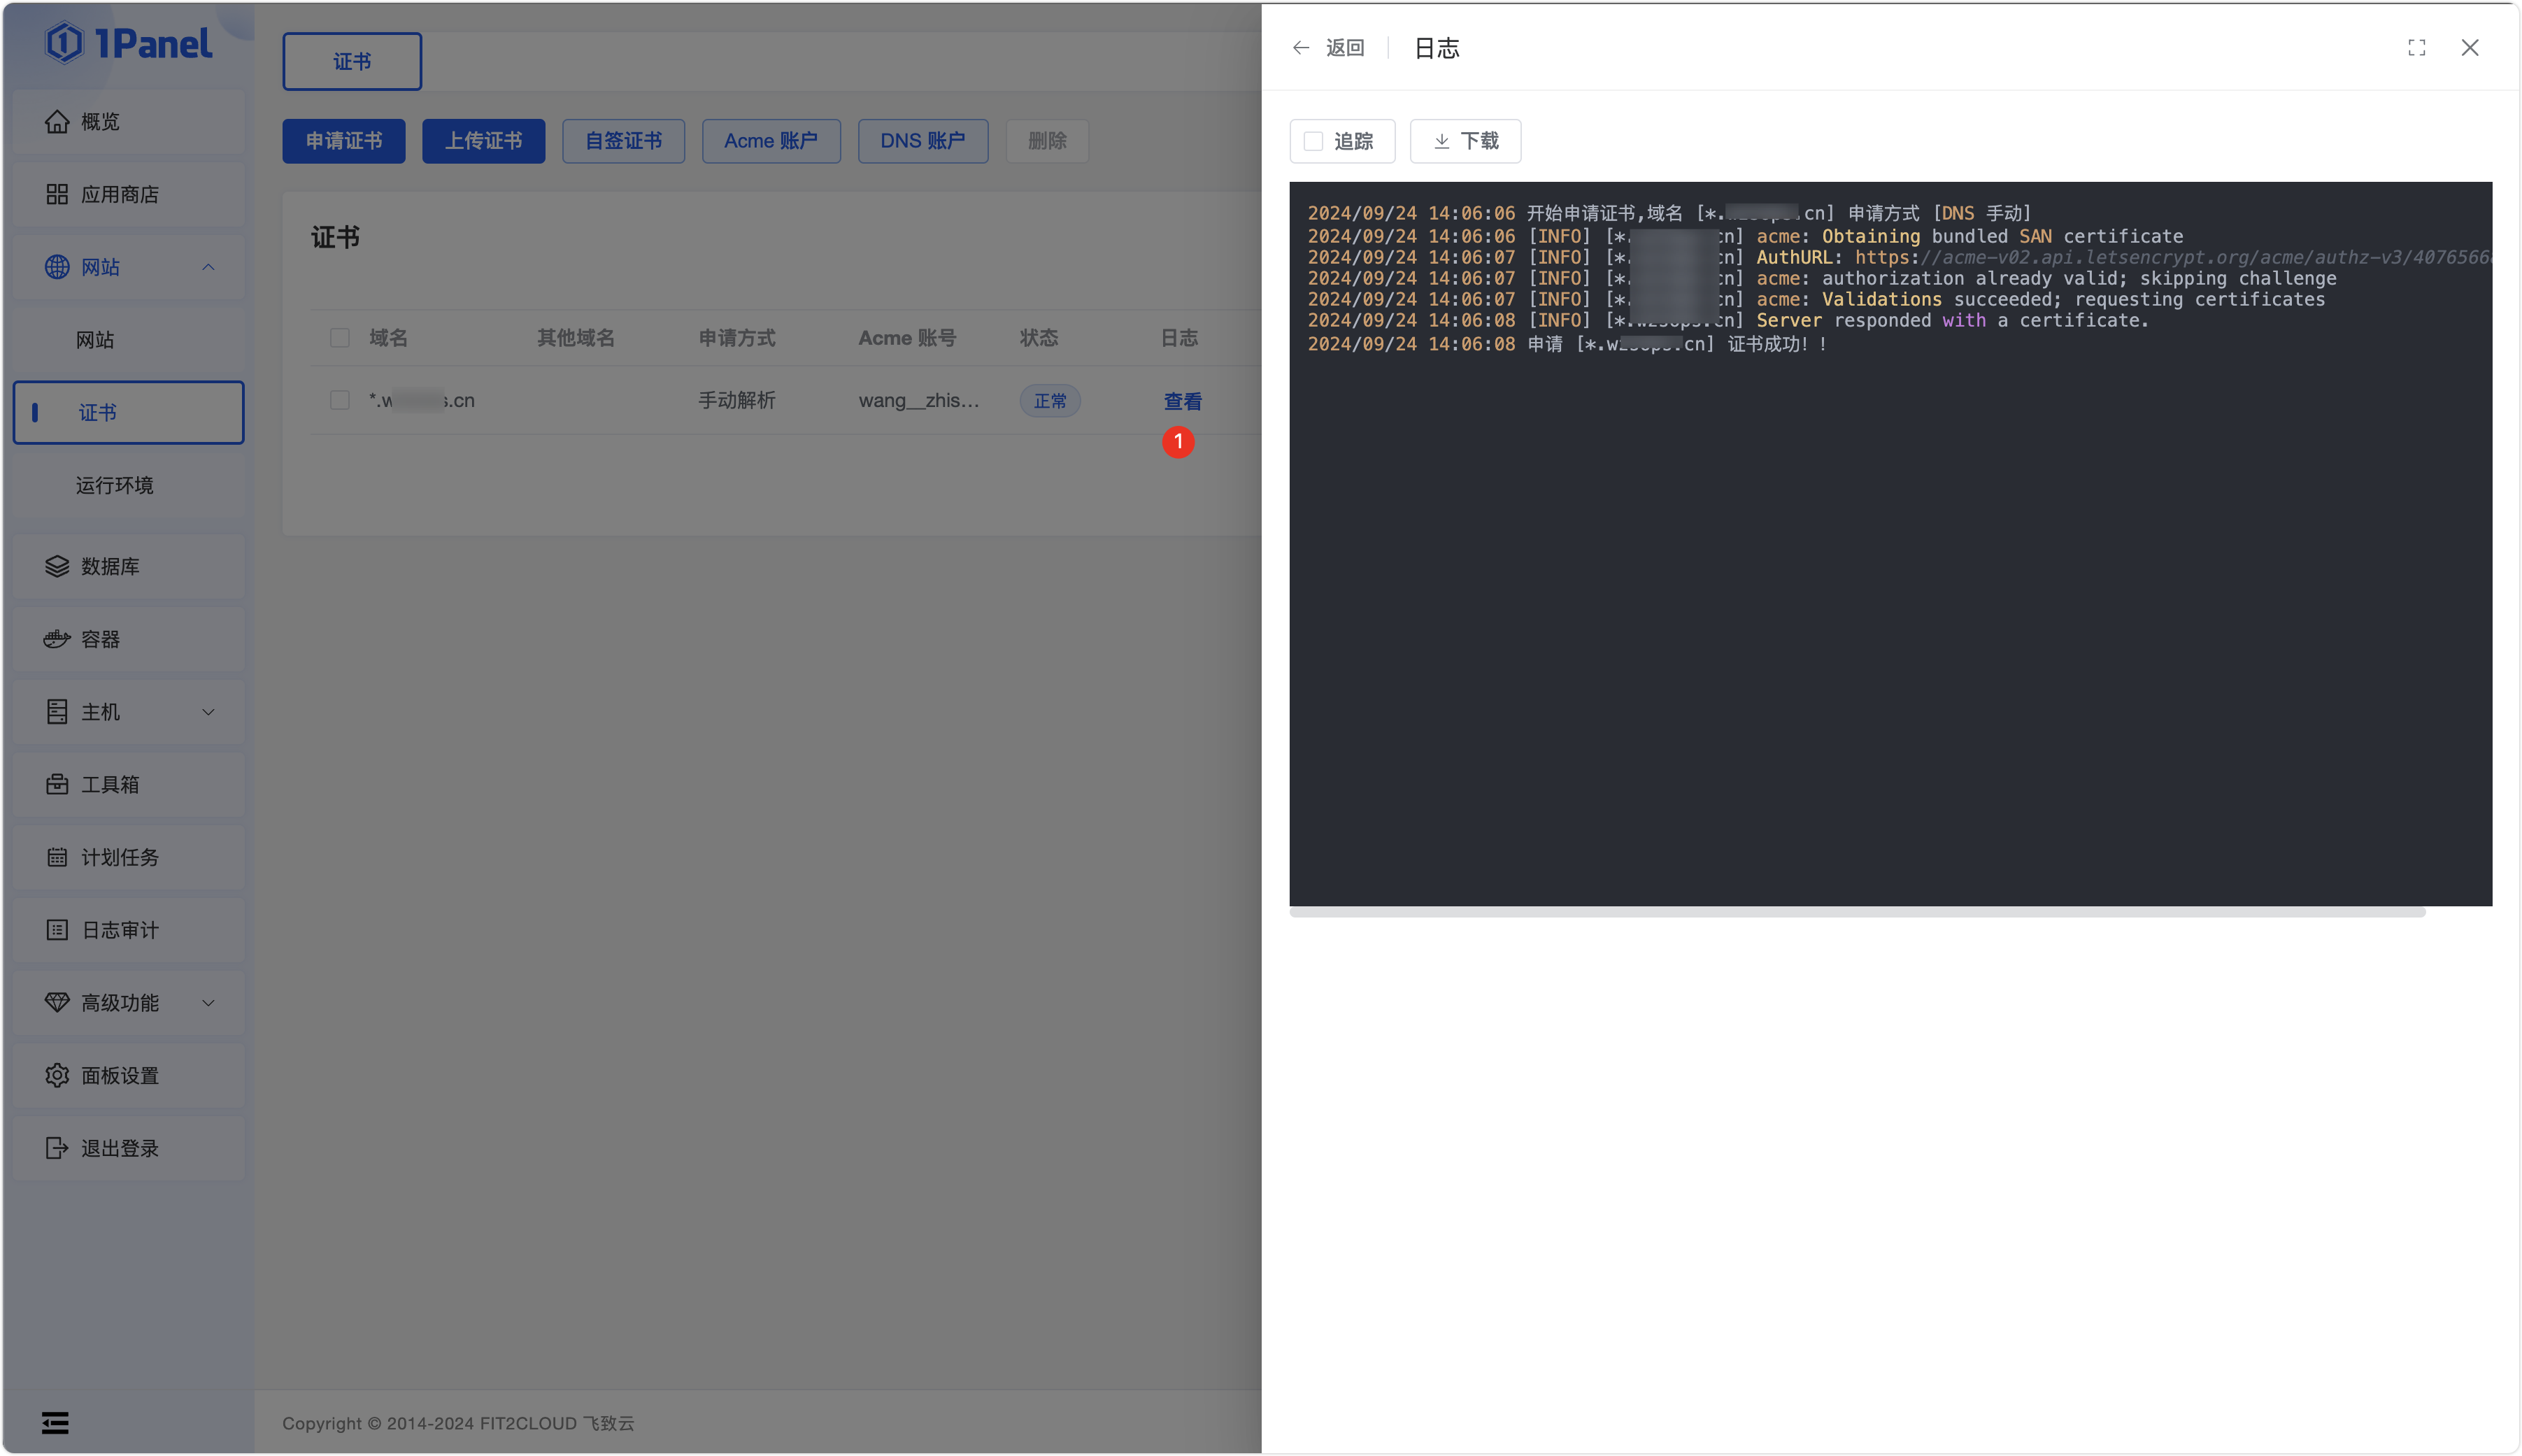Select the 证书 tab at top
This screenshot has width=2522, height=1456.
click(352, 62)
